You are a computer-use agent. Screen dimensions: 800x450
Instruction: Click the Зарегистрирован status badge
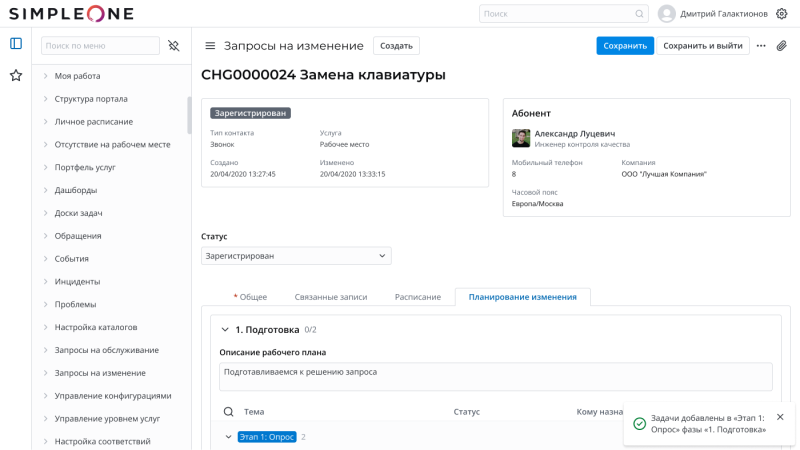(250, 113)
